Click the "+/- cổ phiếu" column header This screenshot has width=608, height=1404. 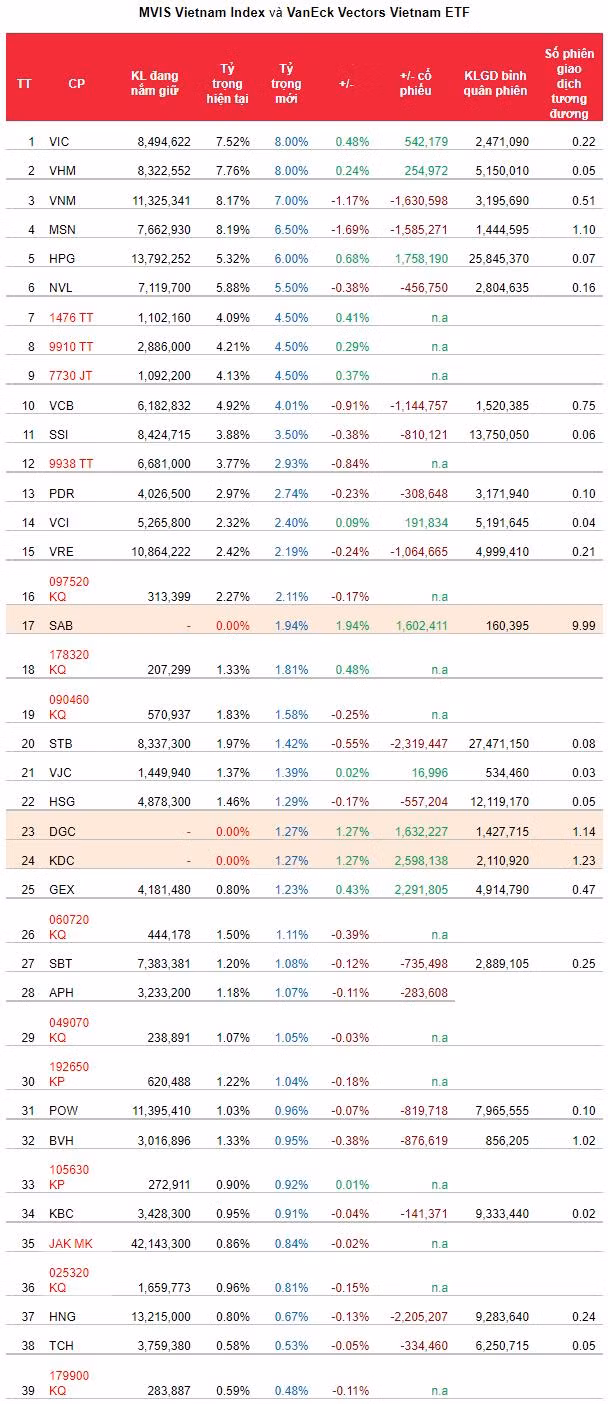[x=414, y=83]
